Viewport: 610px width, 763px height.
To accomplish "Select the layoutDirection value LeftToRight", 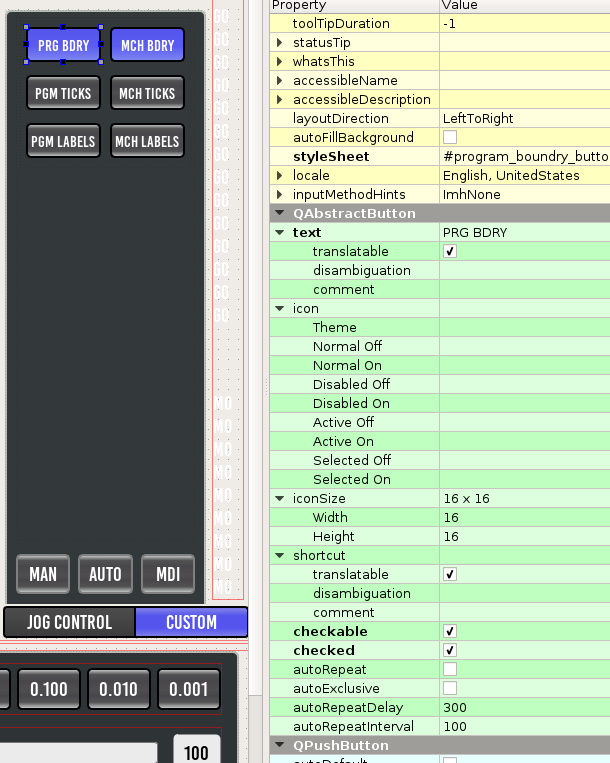I will (525, 118).
